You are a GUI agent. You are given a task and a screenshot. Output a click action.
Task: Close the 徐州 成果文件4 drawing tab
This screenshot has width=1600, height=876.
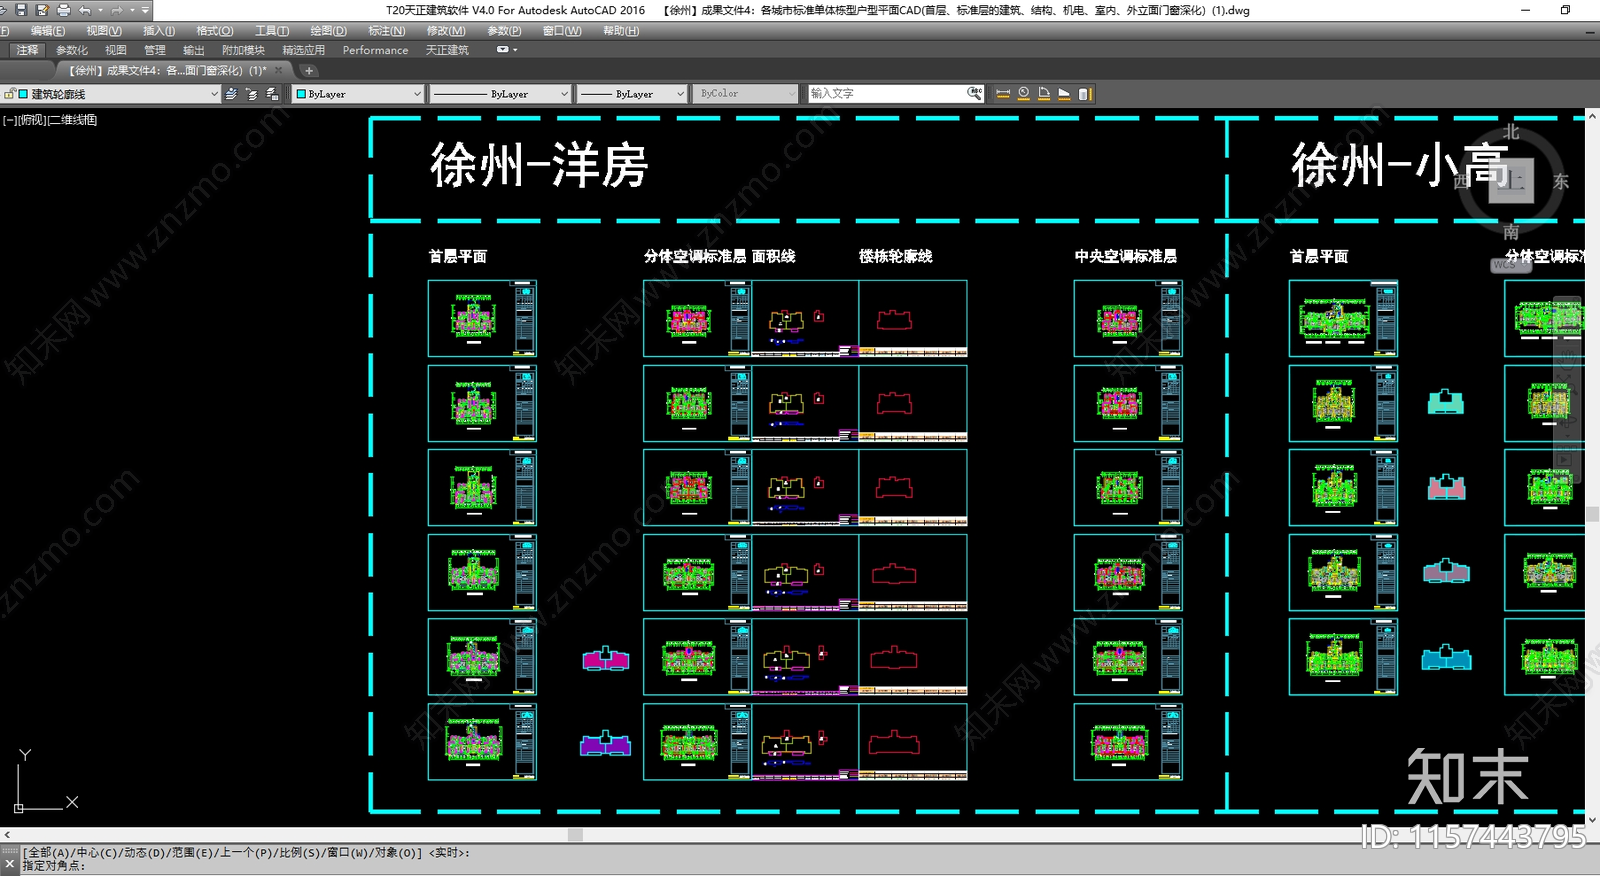[279, 71]
